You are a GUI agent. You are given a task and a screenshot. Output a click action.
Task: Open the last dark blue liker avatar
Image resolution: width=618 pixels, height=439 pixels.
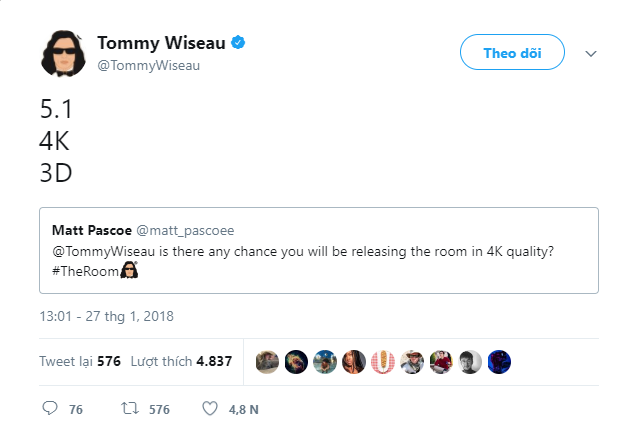pyautogui.click(x=499, y=362)
